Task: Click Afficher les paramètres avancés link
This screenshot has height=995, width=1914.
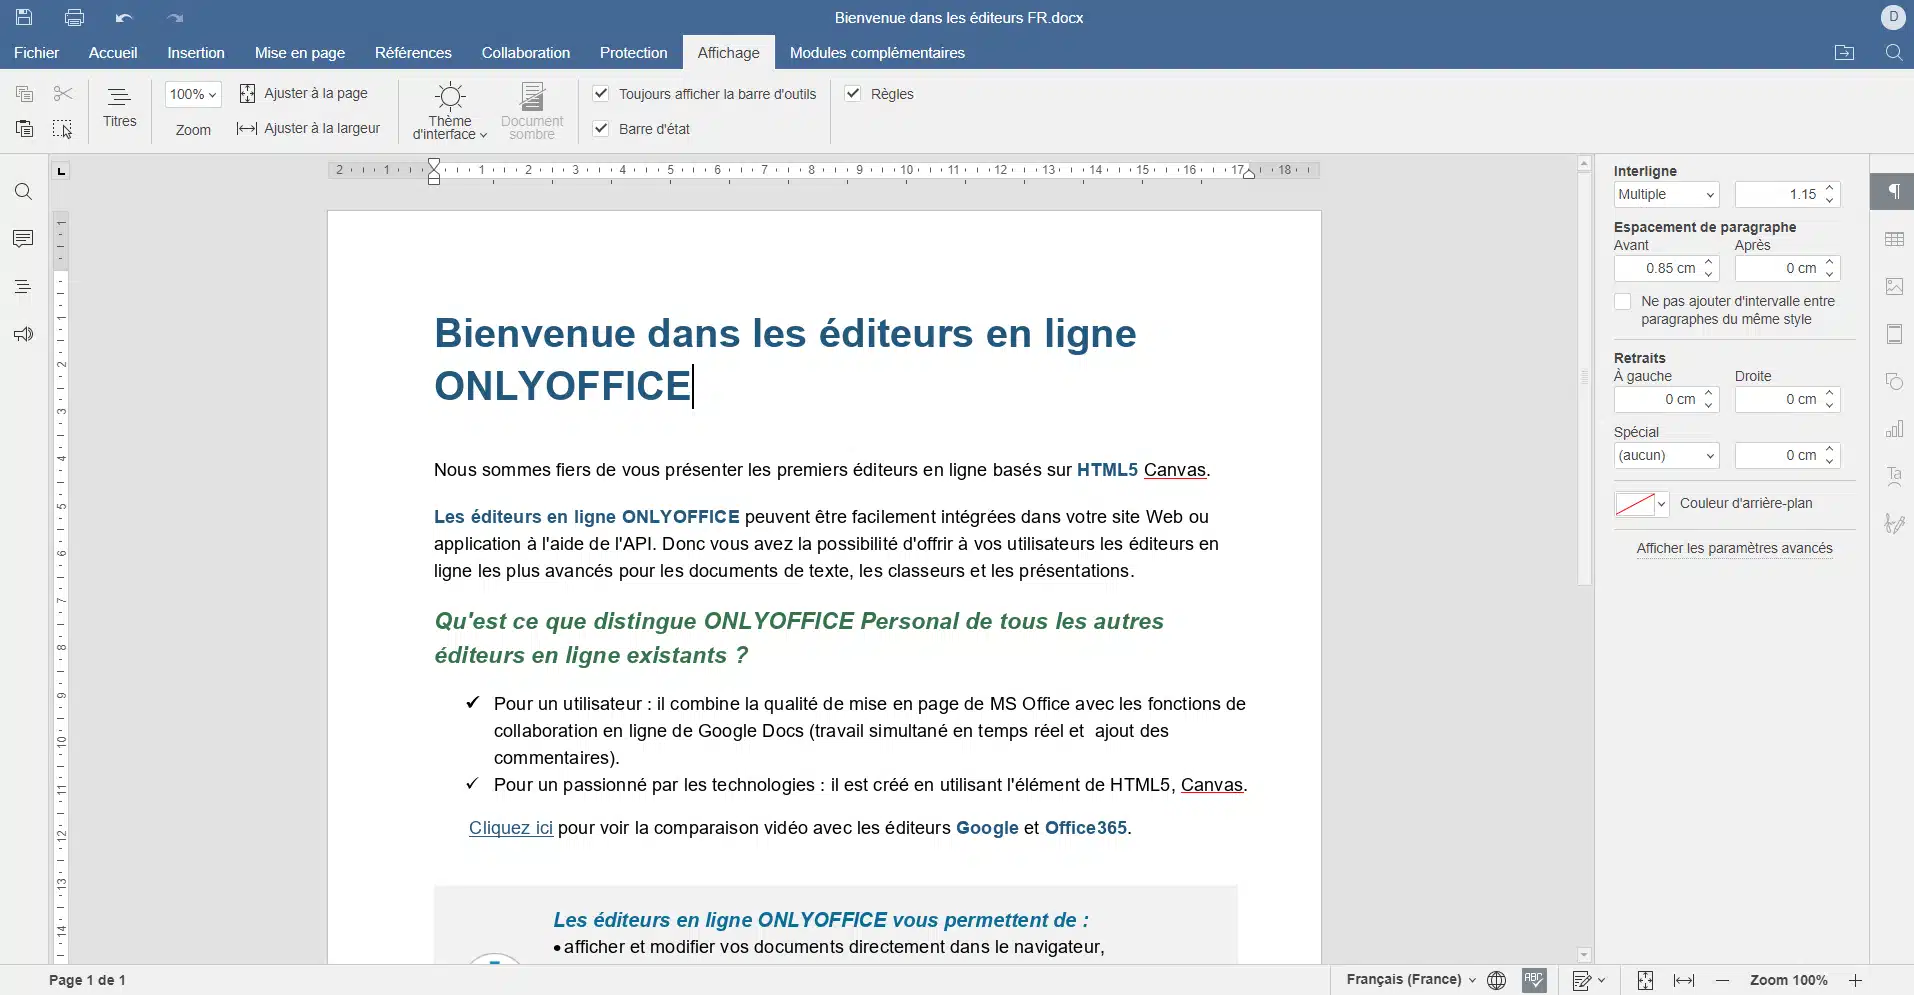Action: tap(1734, 548)
